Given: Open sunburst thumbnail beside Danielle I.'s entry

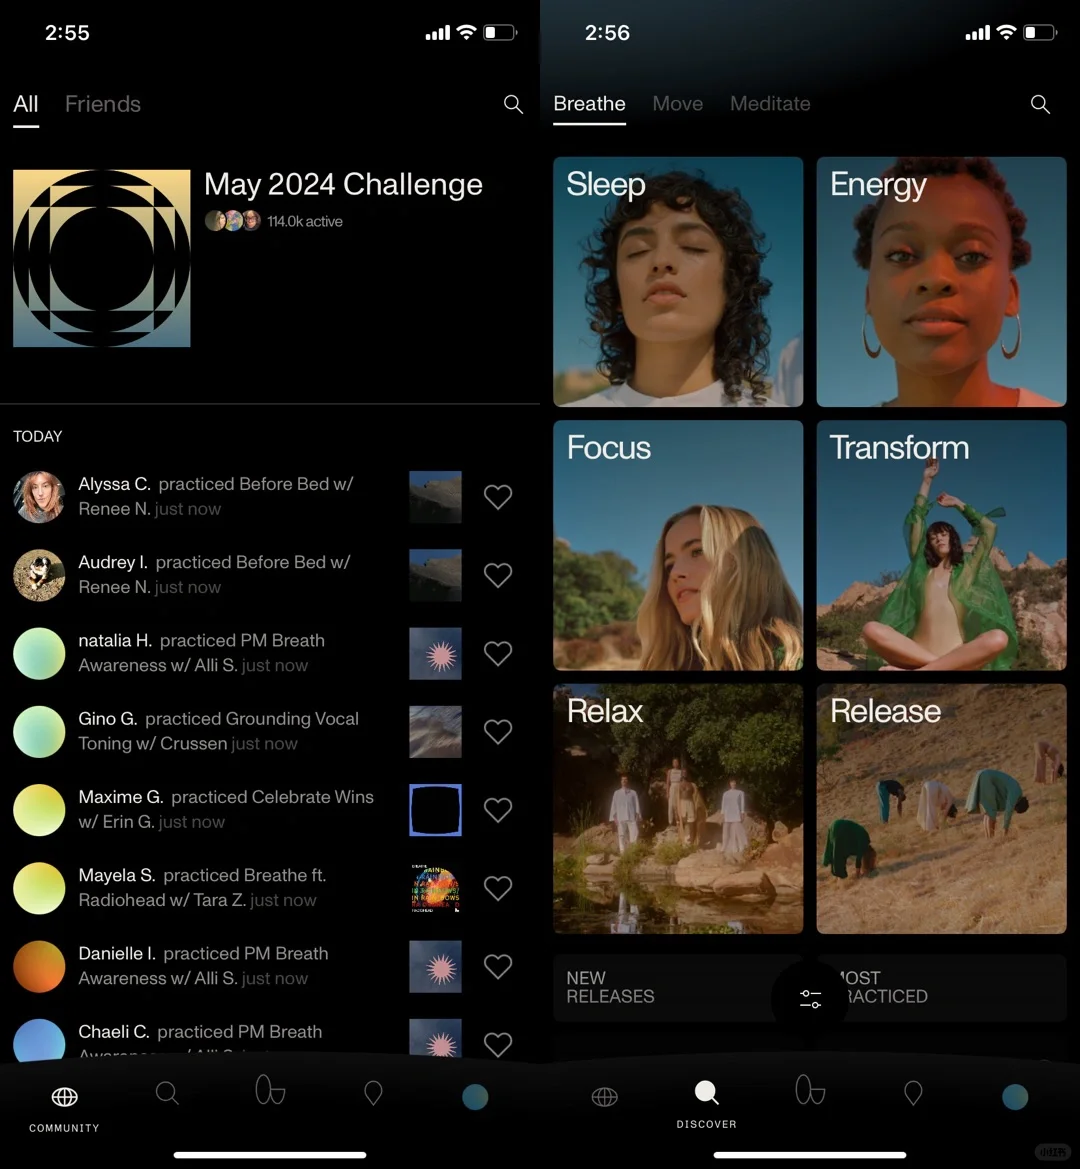Looking at the screenshot, I should click(435, 966).
